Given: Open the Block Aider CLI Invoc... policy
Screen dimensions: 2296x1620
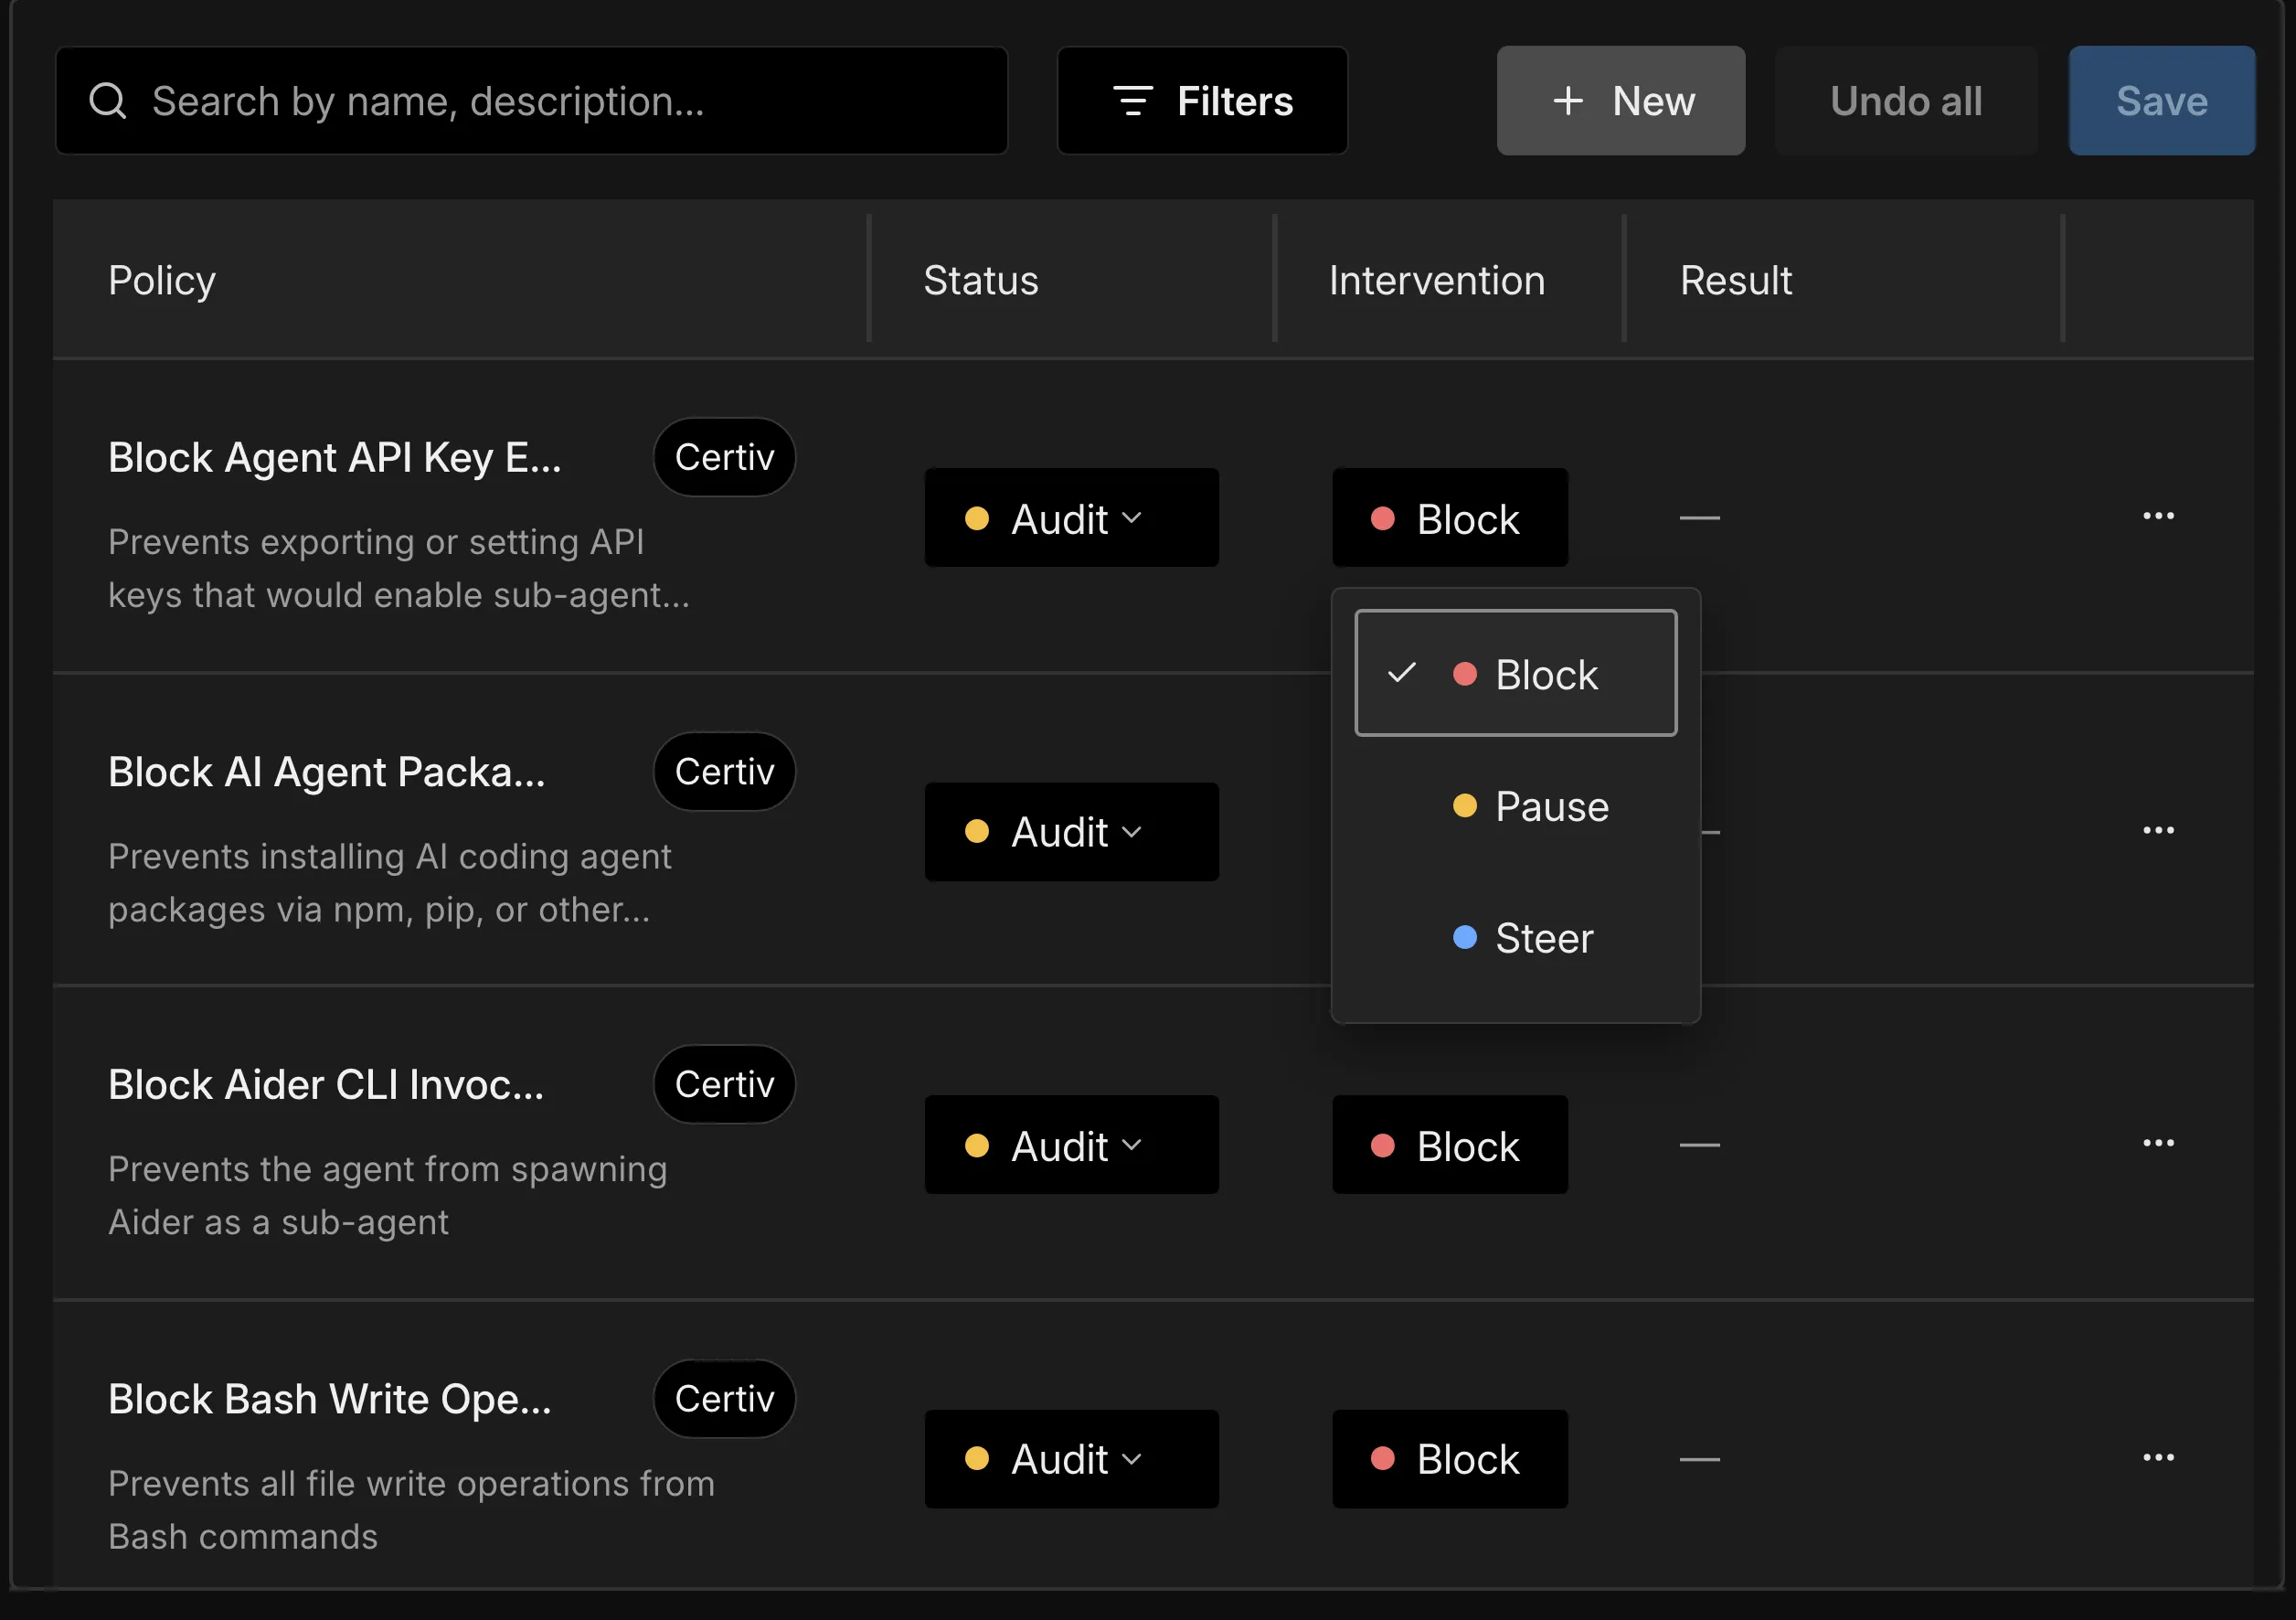Looking at the screenshot, I should [326, 1085].
